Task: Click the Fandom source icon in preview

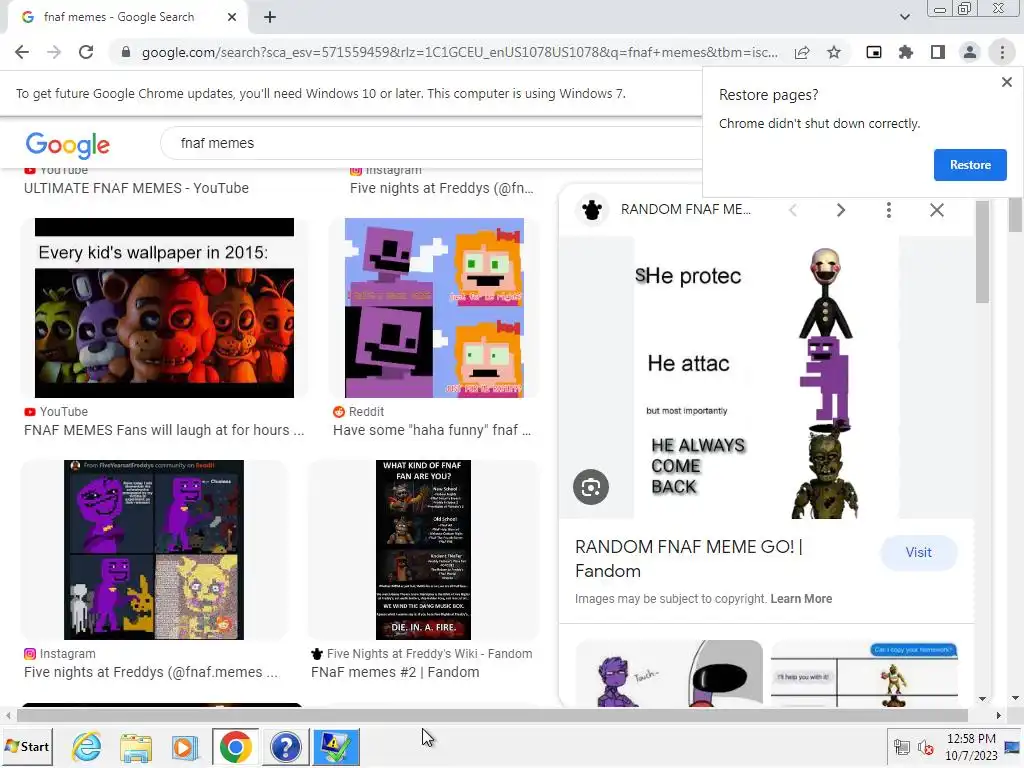Action: [592, 210]
